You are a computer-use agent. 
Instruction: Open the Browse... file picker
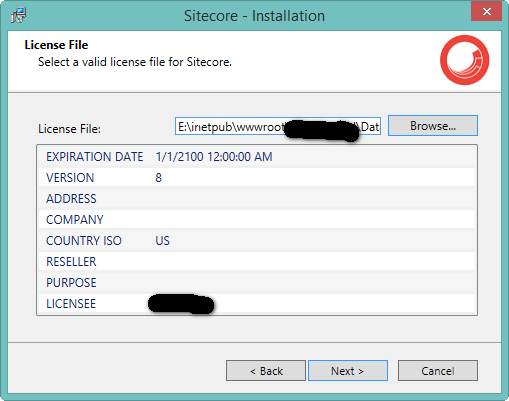[433, 126]
